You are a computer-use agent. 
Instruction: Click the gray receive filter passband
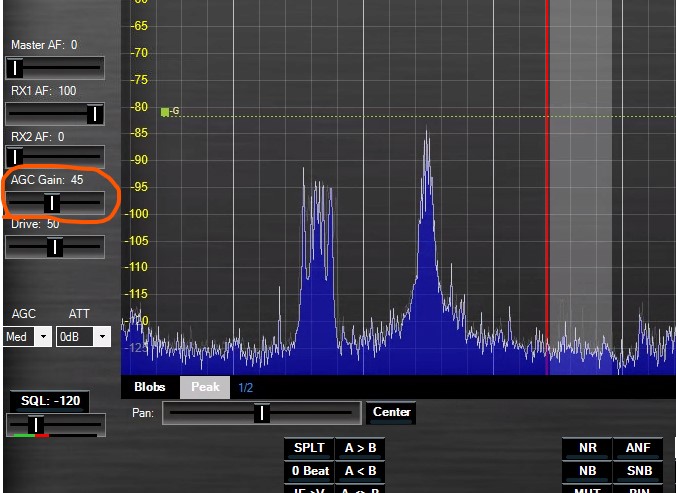[581, 187]
